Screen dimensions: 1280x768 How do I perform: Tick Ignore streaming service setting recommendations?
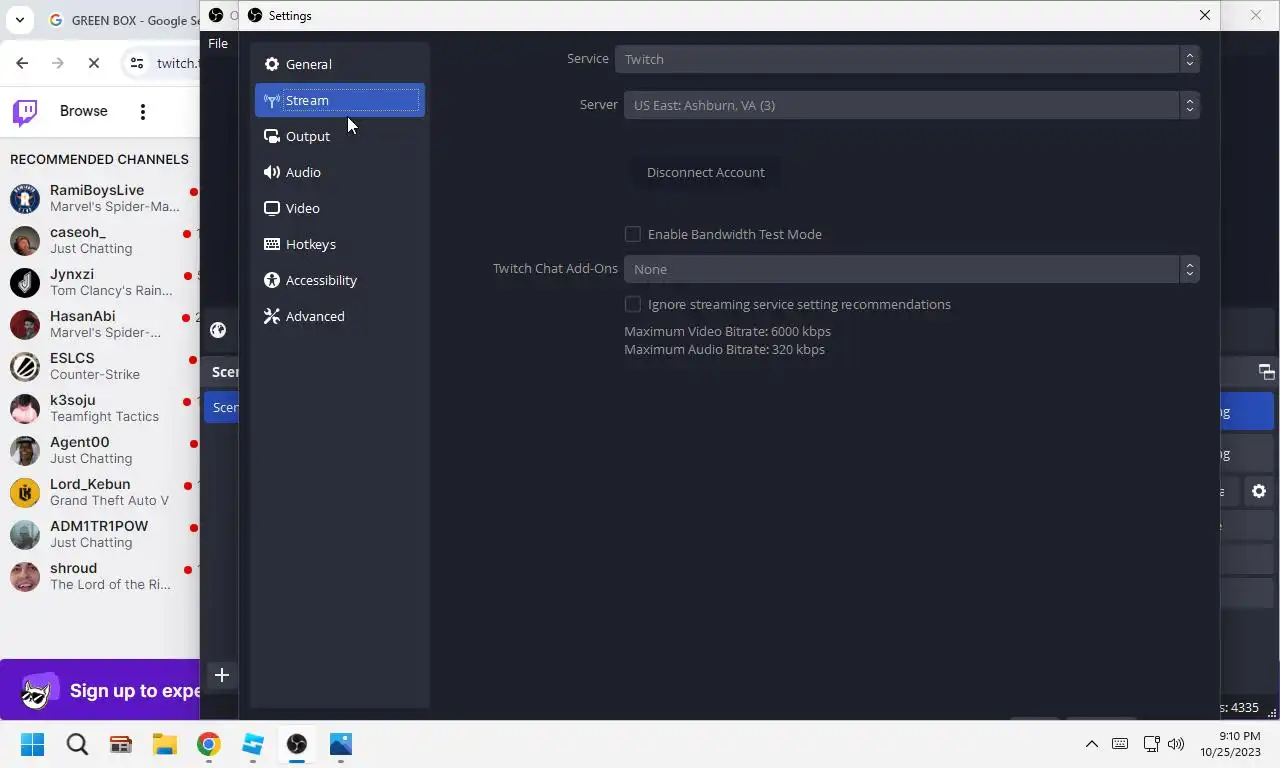coord(633,304)
